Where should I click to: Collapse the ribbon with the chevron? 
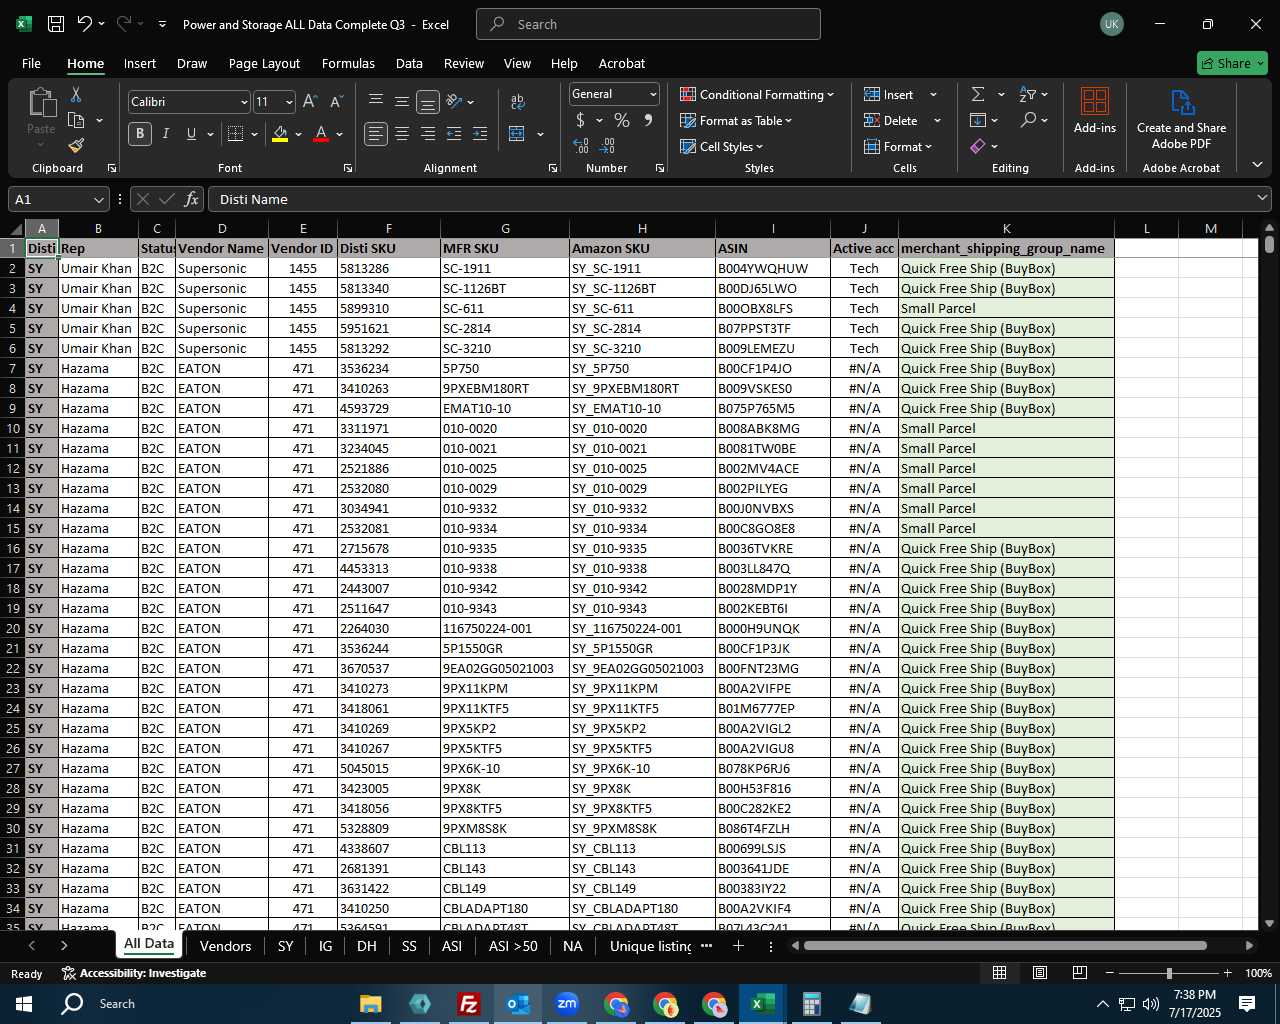click(1257, 164)
